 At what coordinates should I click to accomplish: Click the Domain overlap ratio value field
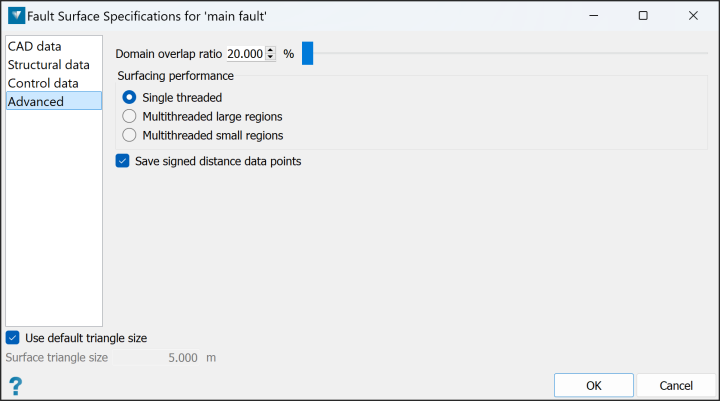(246, 54)
